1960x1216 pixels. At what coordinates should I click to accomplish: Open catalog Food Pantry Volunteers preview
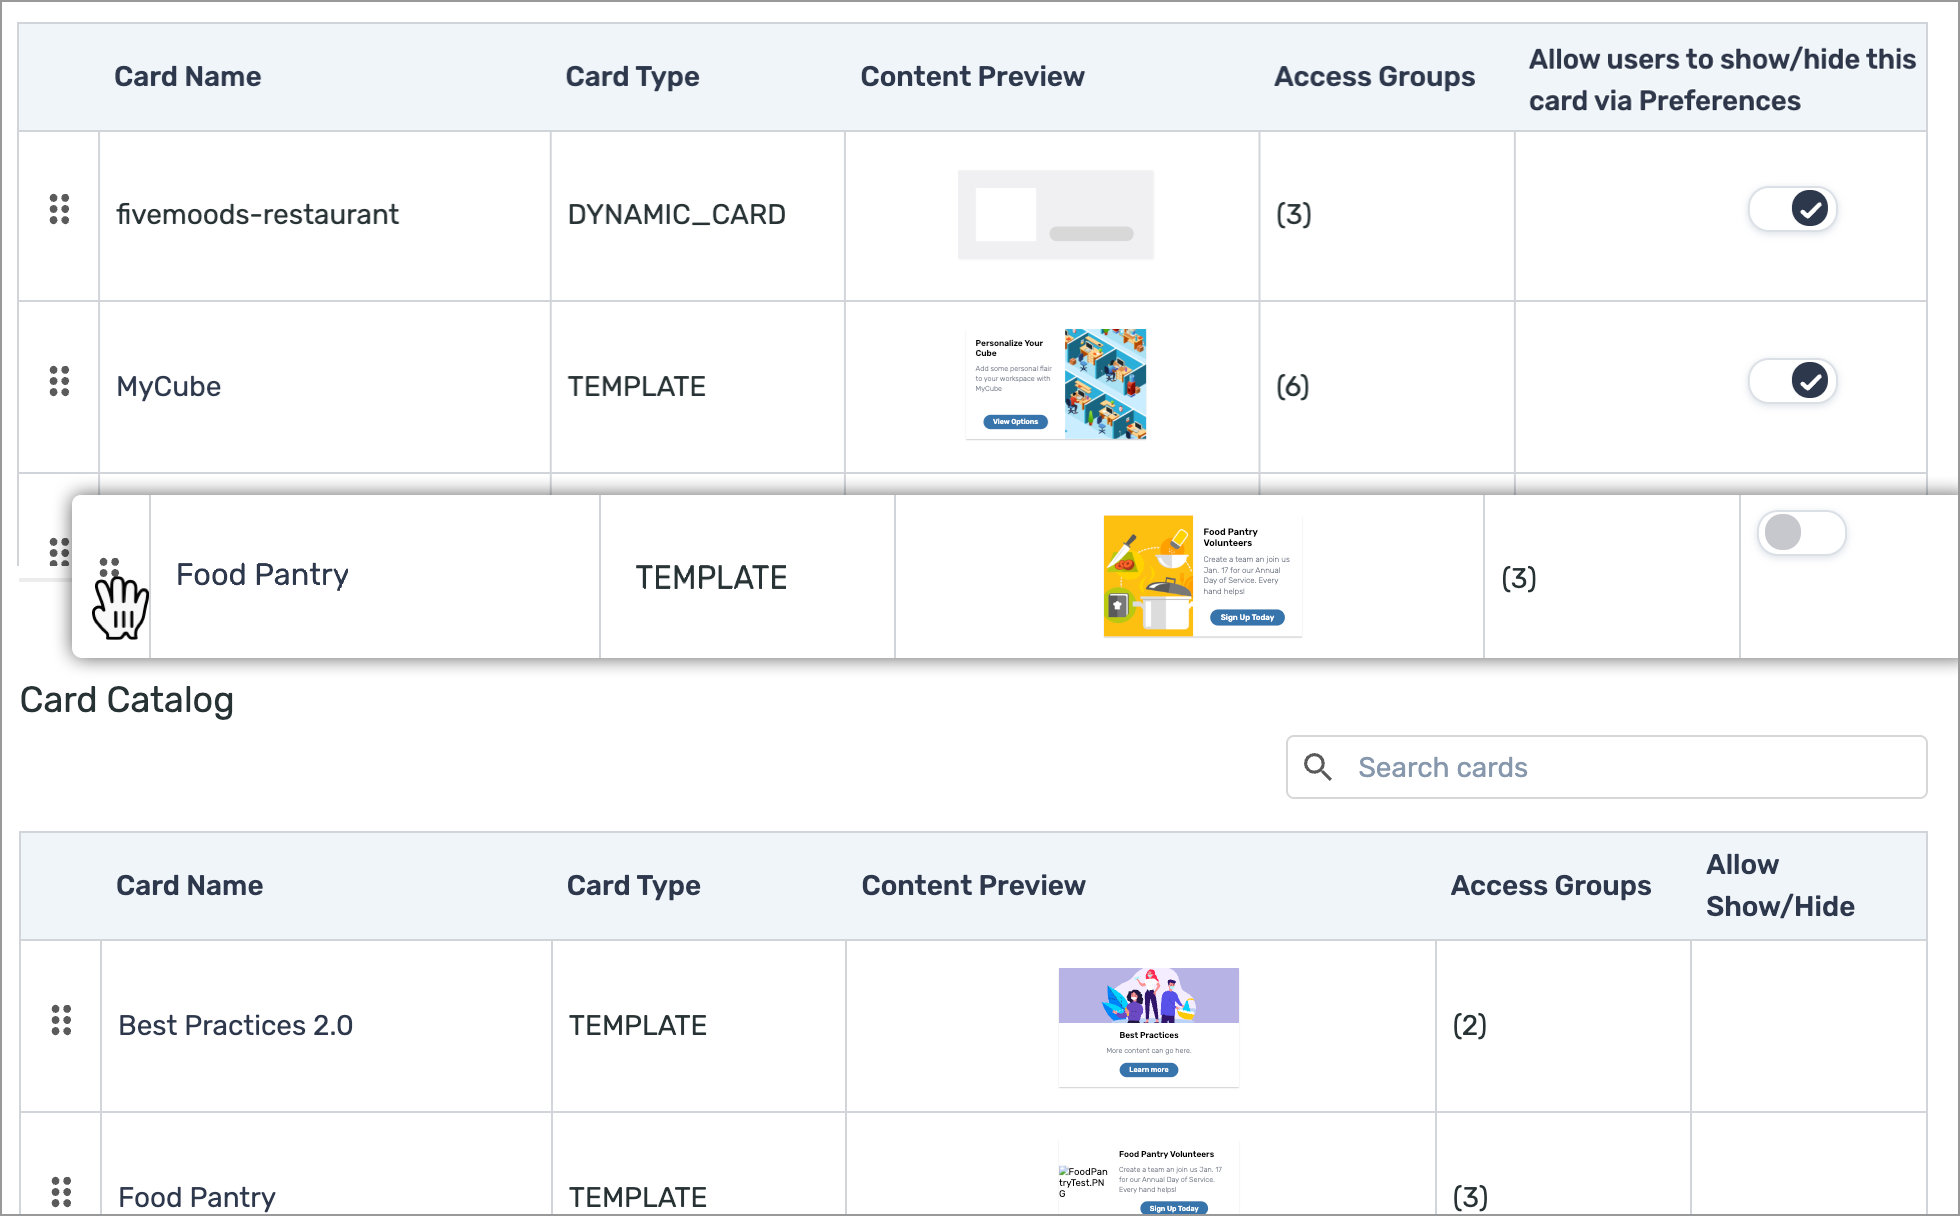(1149, 1178)
